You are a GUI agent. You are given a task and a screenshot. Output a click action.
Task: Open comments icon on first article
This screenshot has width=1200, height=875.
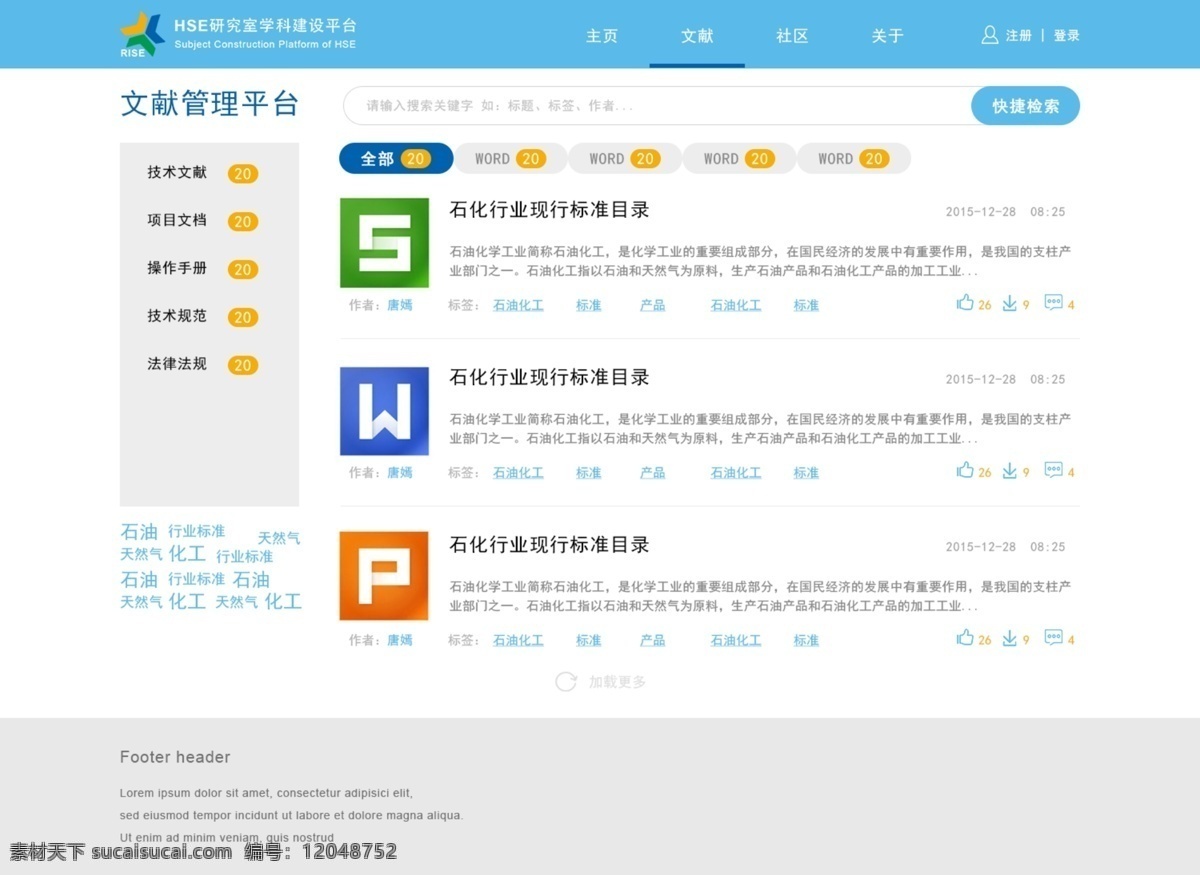[1053, 302]
